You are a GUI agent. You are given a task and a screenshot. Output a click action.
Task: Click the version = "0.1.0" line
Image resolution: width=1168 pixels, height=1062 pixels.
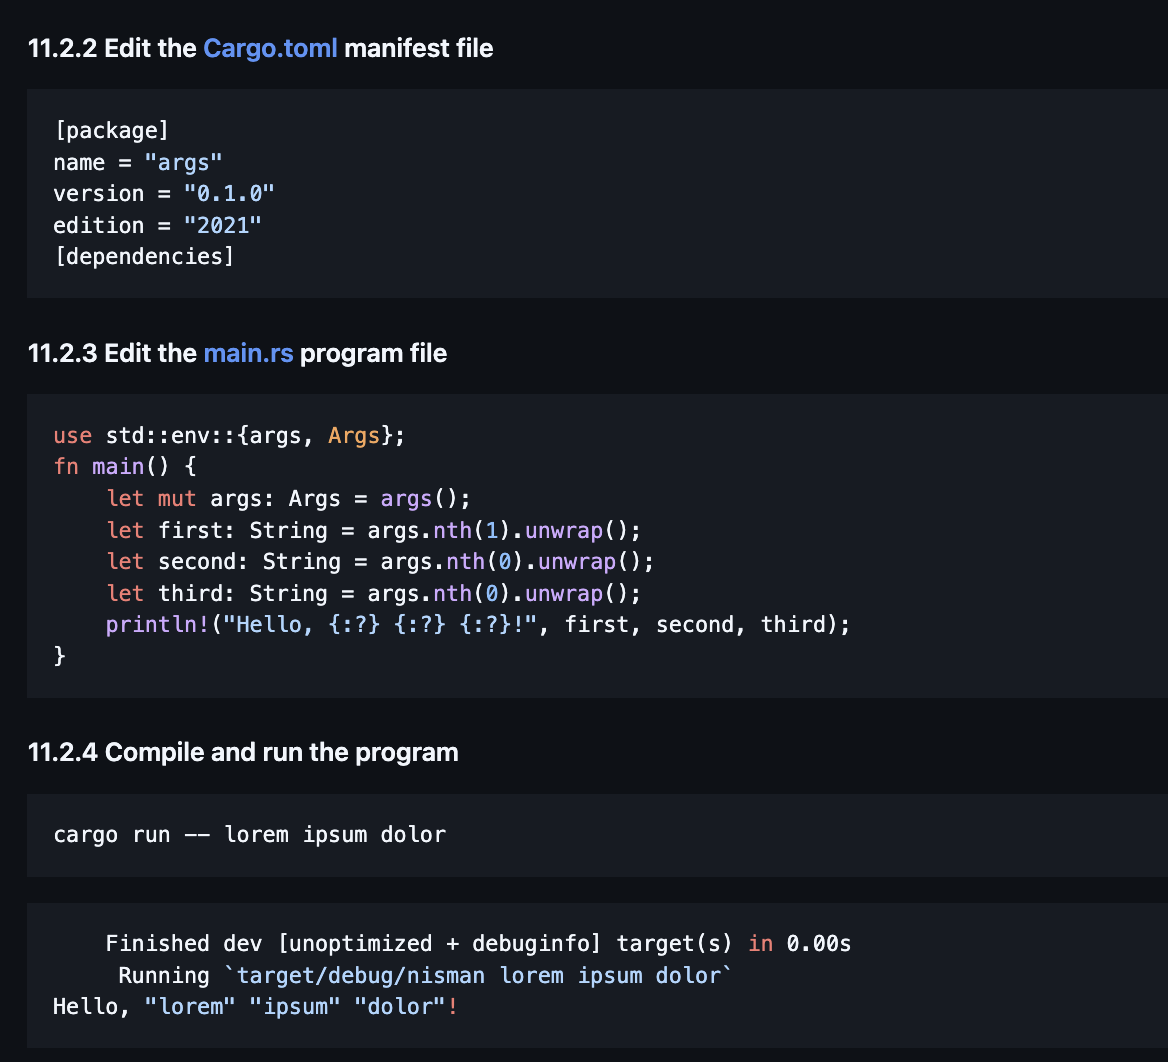(163, 193)
